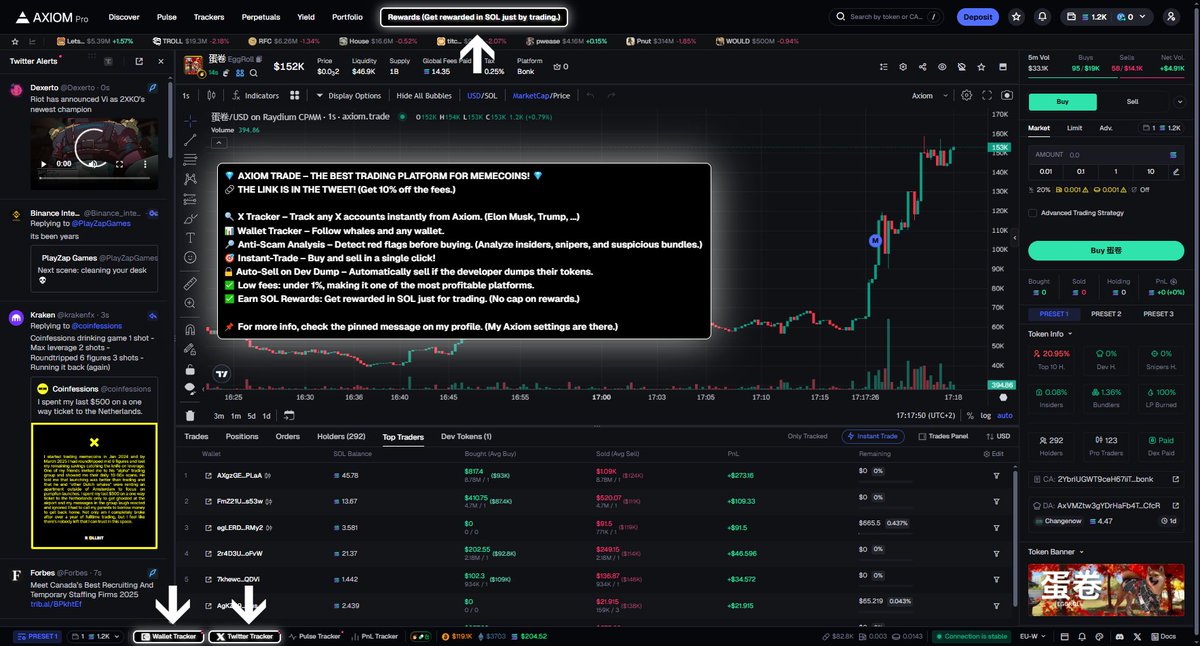Select the PRESET 2 tab
1200x646 pixels.
(x=1105, y=314)
